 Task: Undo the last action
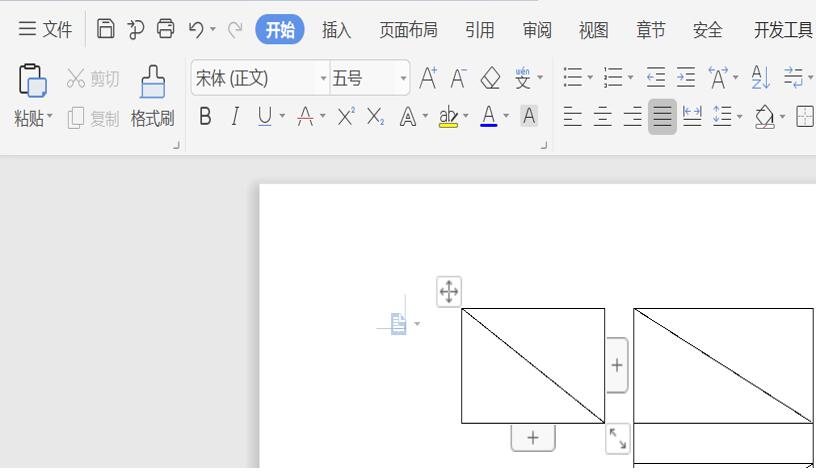pos(196,29)
